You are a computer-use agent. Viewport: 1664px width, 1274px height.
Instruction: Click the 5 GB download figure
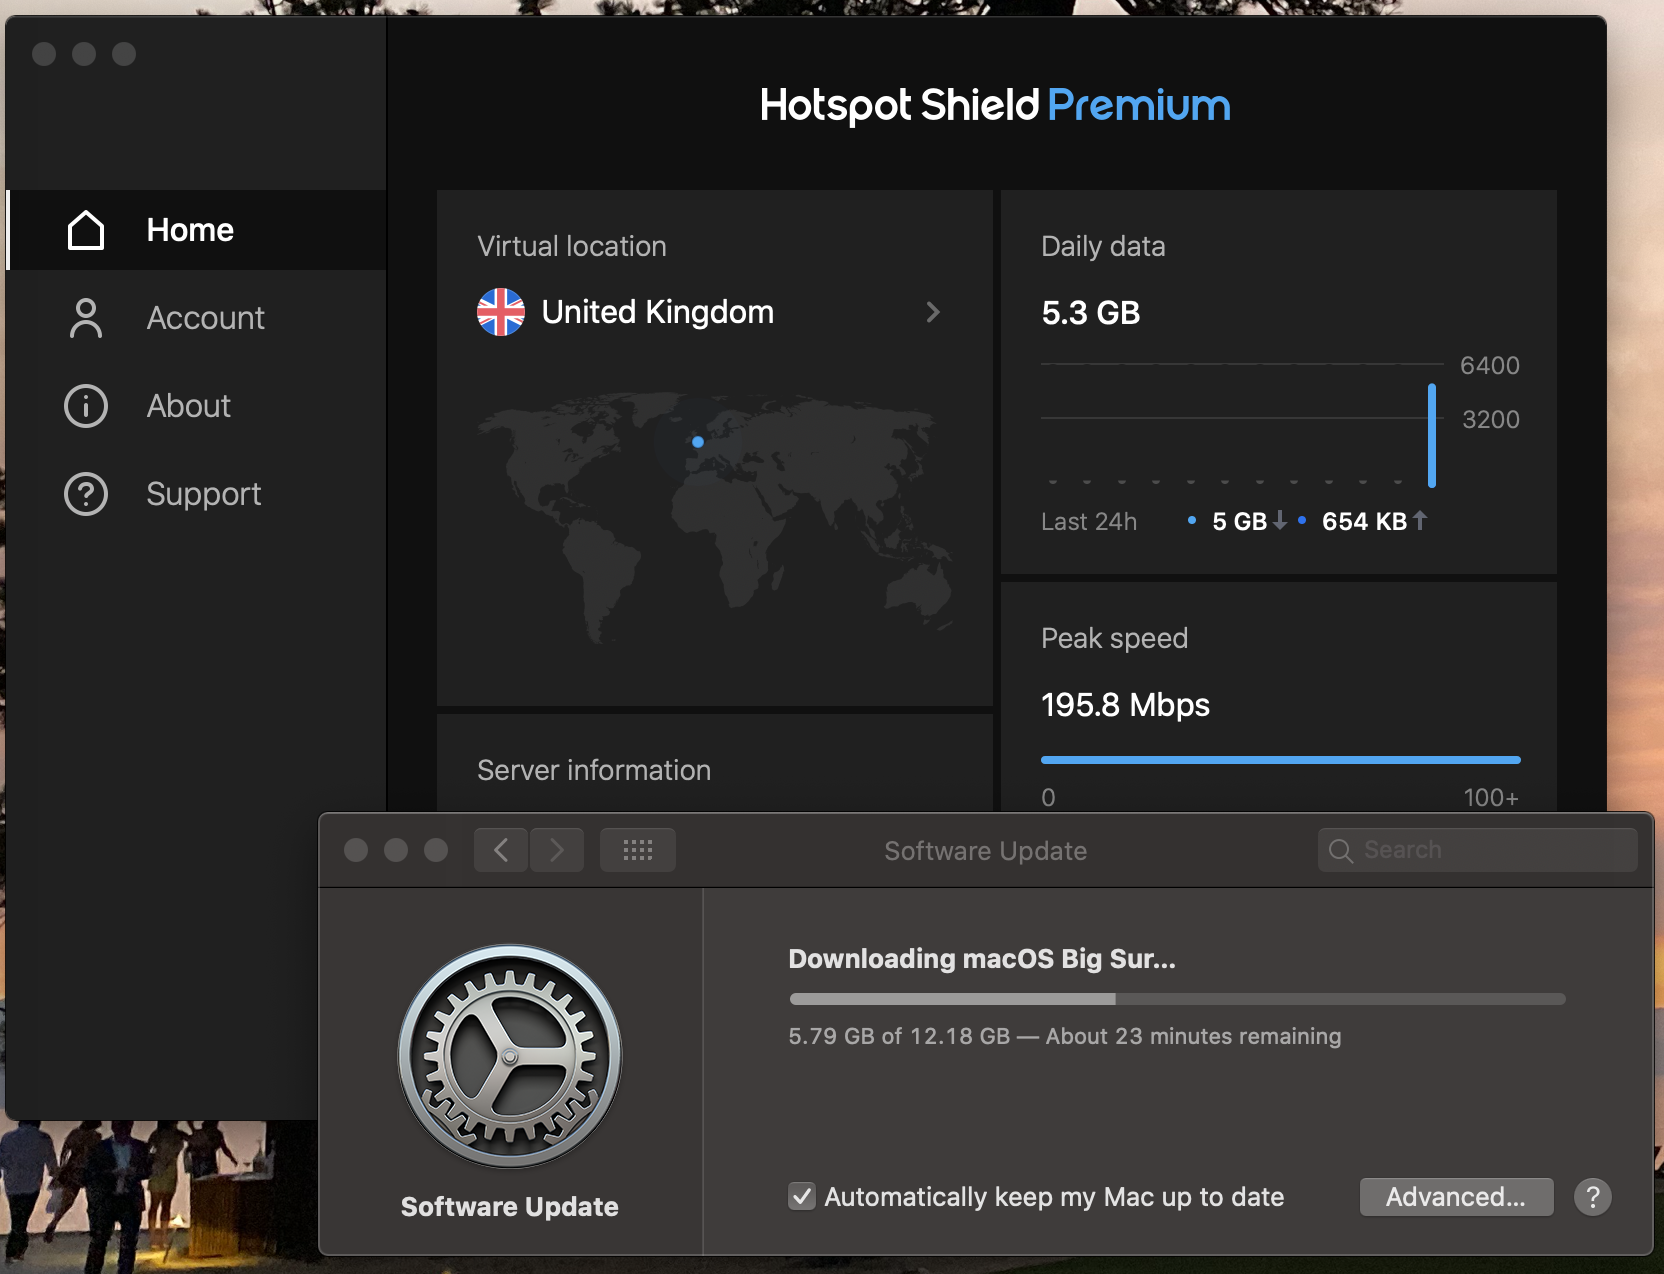pos(1240,521)
